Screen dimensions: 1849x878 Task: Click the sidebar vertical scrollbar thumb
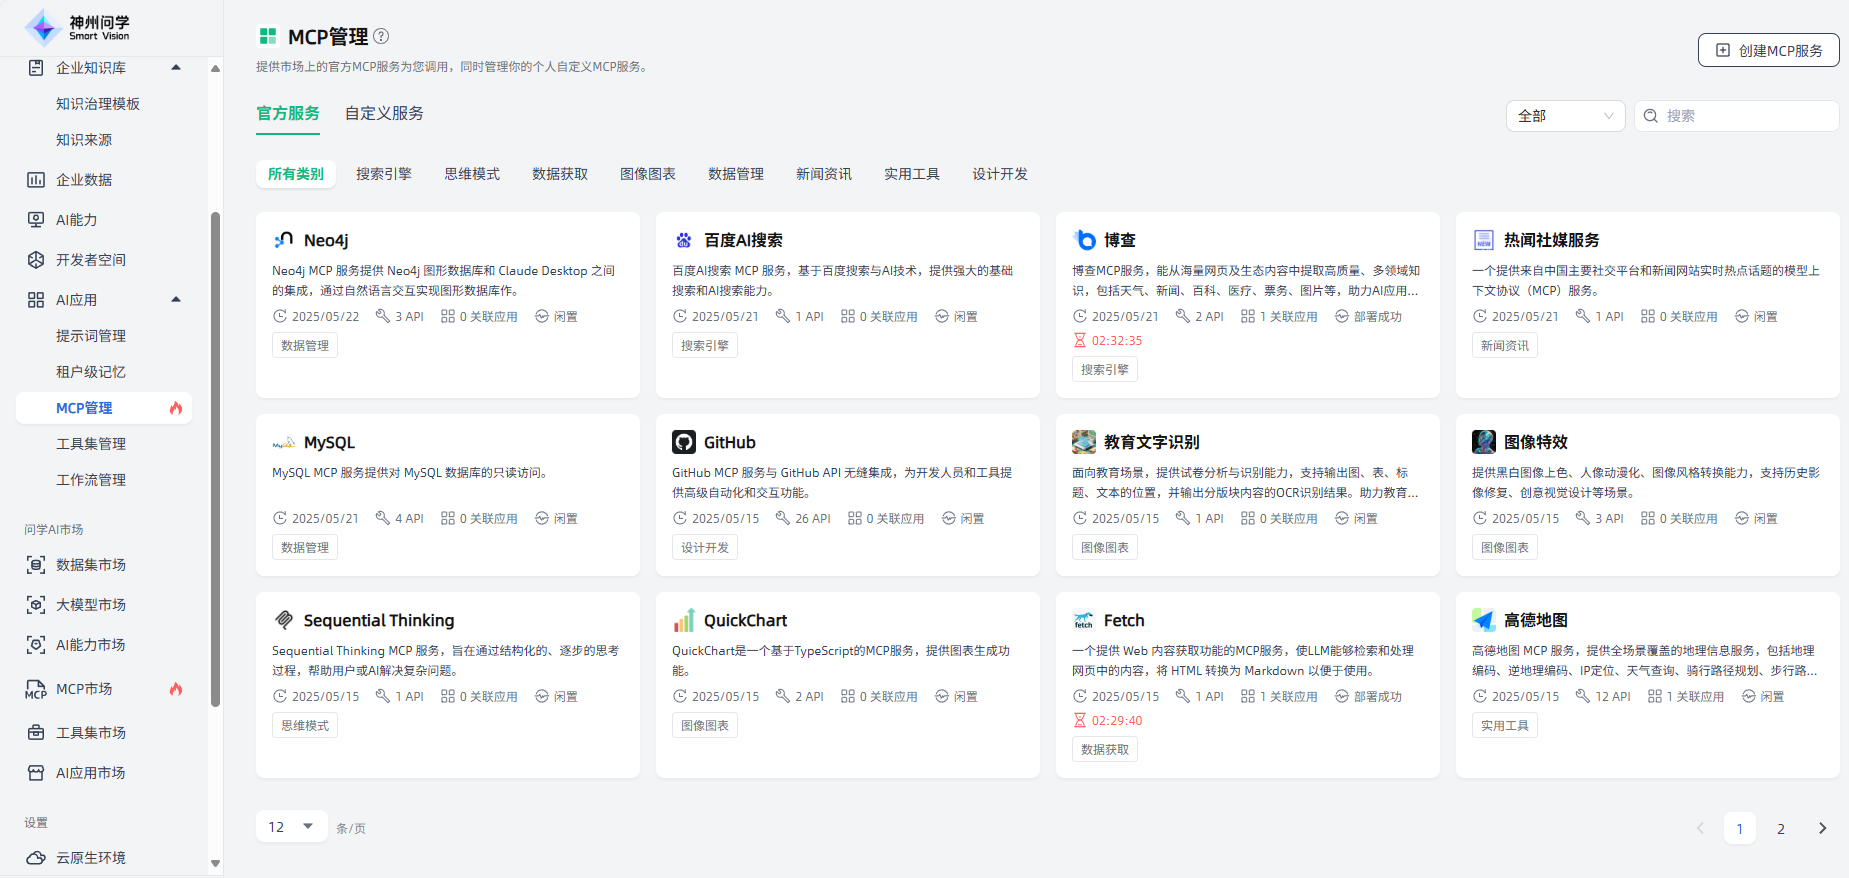click(x=215, y=460)
